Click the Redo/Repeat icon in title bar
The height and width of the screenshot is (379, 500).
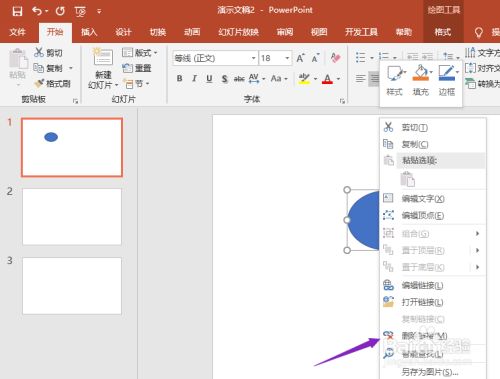60,11
